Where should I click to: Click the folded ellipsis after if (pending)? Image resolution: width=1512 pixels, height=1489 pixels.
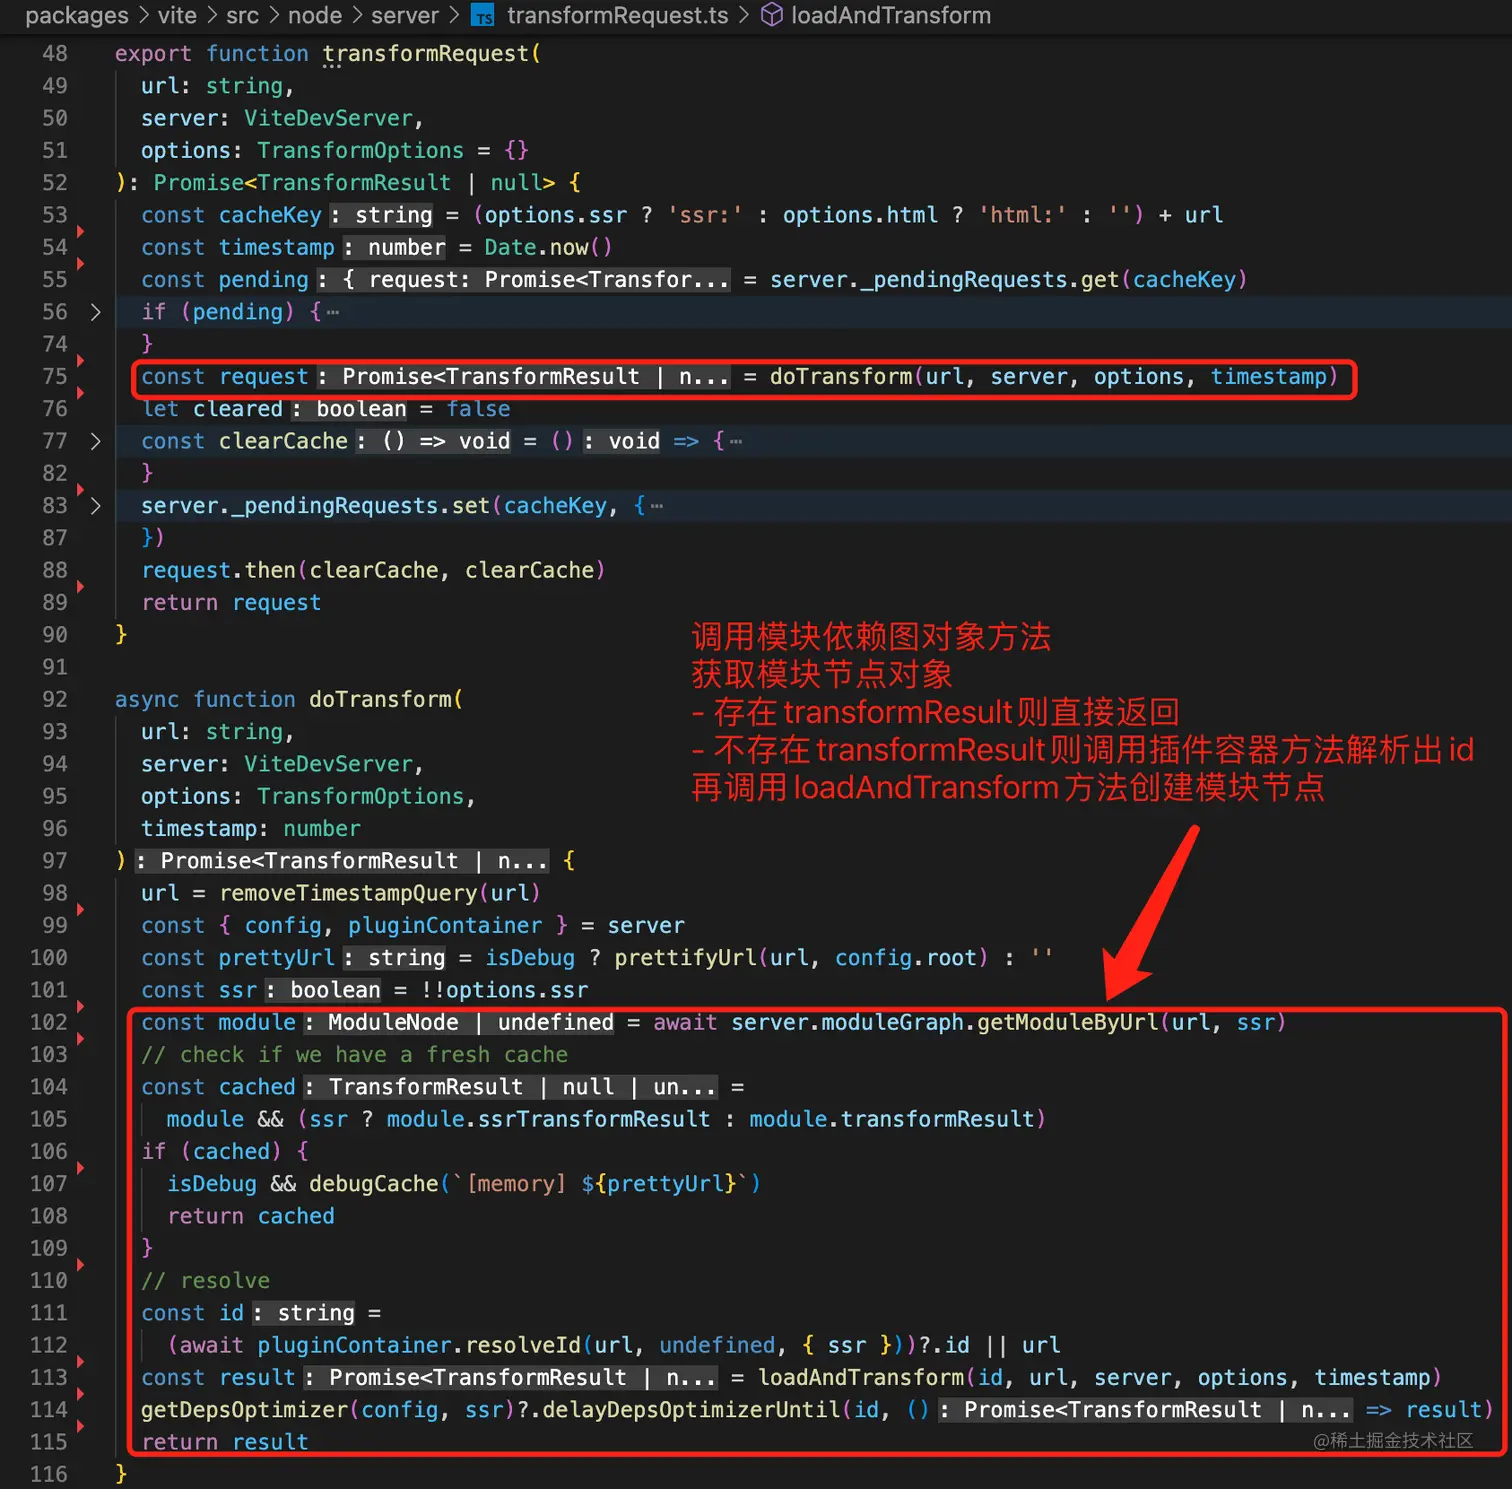(x=333, y=312)
